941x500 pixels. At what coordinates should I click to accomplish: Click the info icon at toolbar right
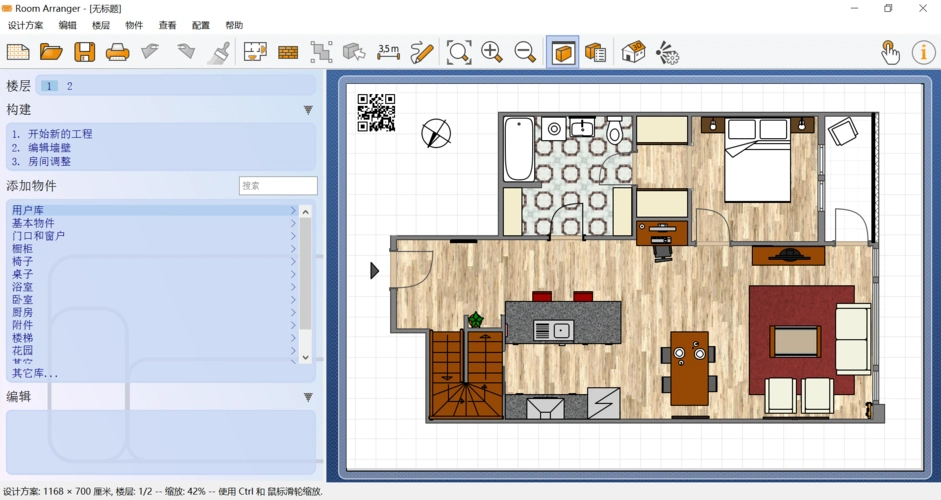click(x=922, y=52)
